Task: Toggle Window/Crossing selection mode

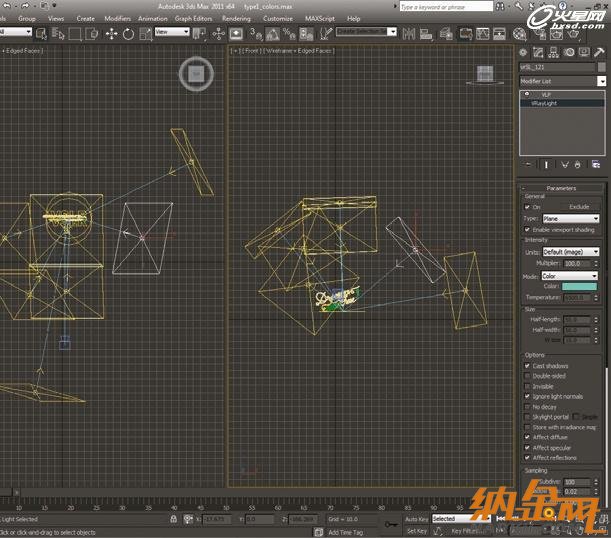Action: (x=92, y=34)
